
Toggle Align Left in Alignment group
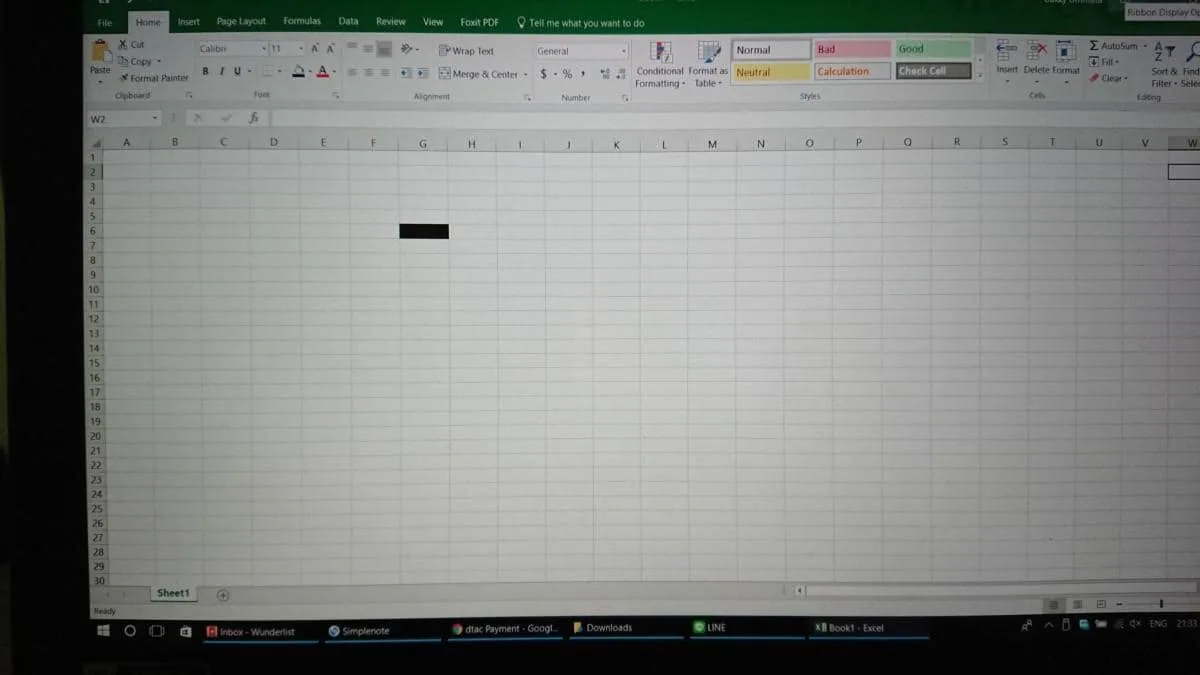click(352, 73)
